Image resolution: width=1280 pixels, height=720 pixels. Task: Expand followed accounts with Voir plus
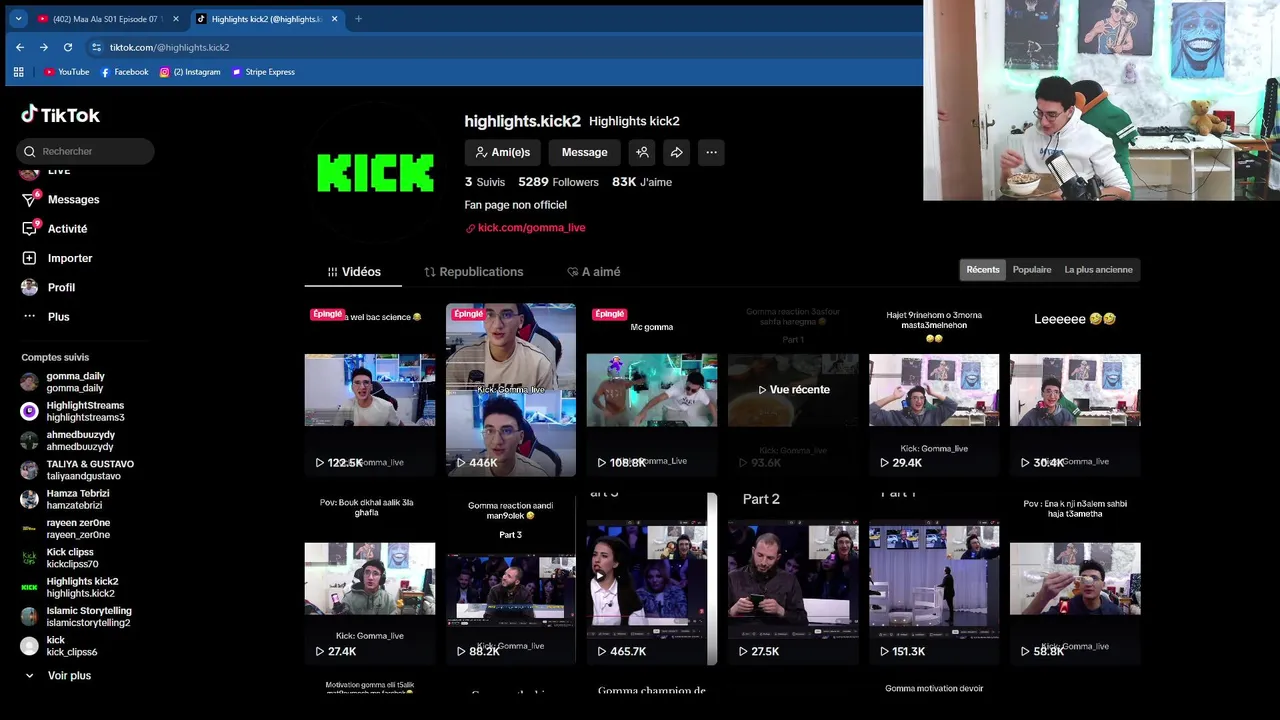click(58, 676)
